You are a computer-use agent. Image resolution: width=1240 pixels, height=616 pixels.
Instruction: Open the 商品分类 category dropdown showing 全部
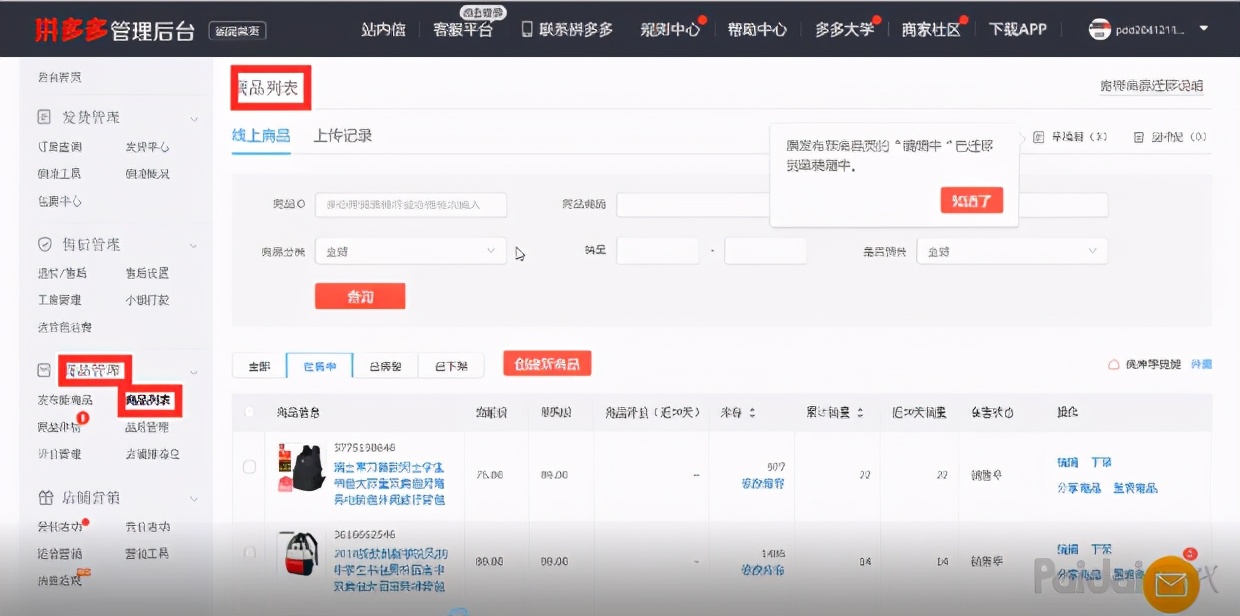pos(410,250)
